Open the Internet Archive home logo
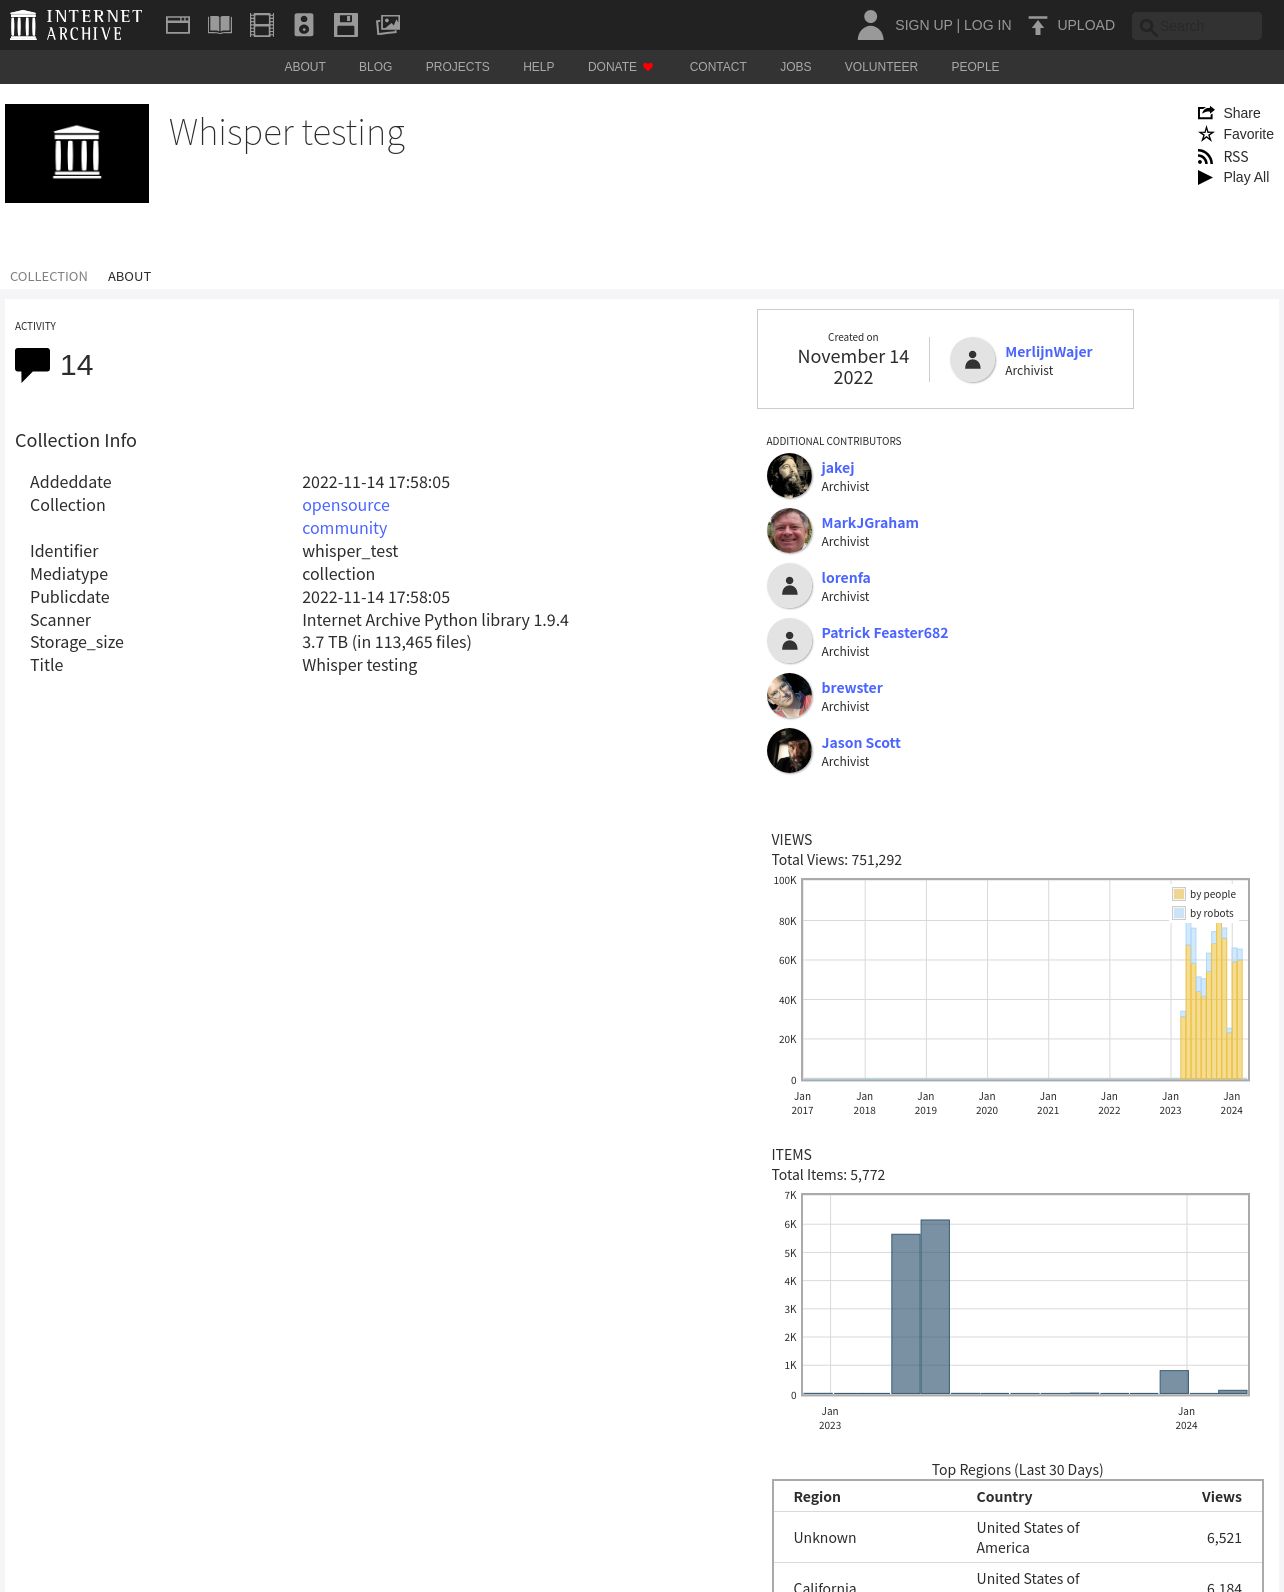Viewport: 1284px width, 1592px height. click(76, 25)
